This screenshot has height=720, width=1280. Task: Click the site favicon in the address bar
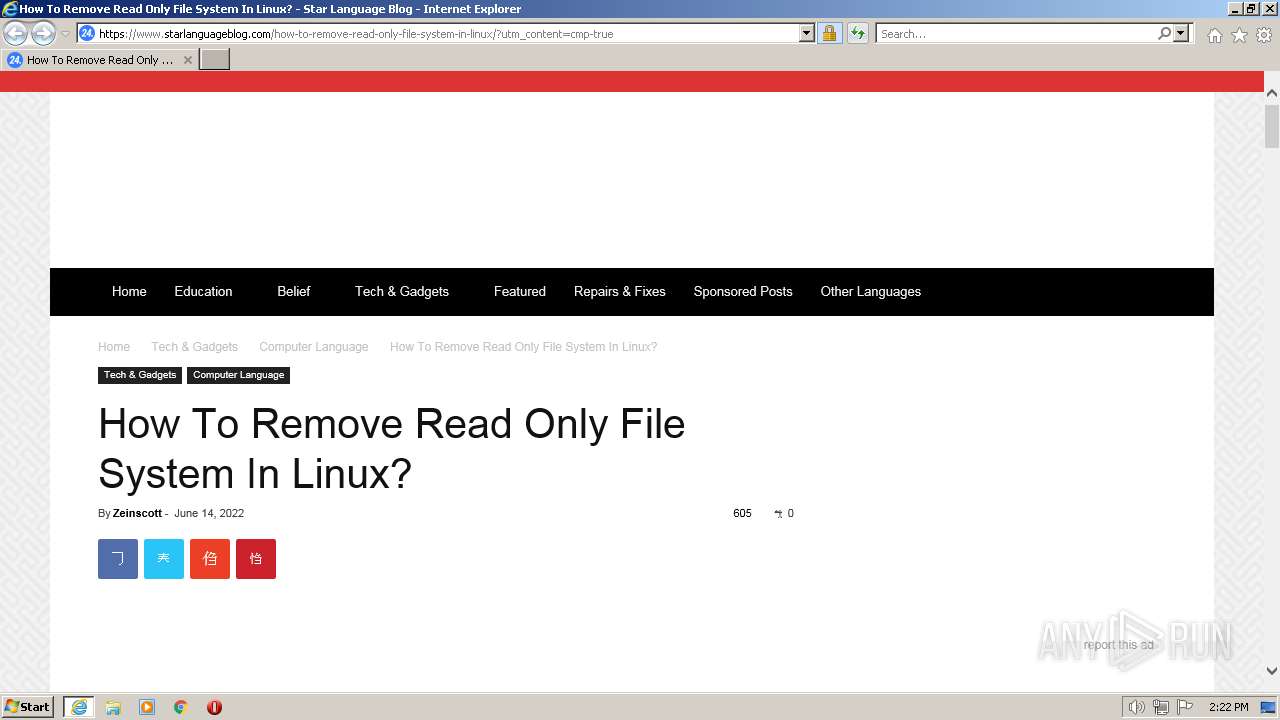[x=87, y=33]
